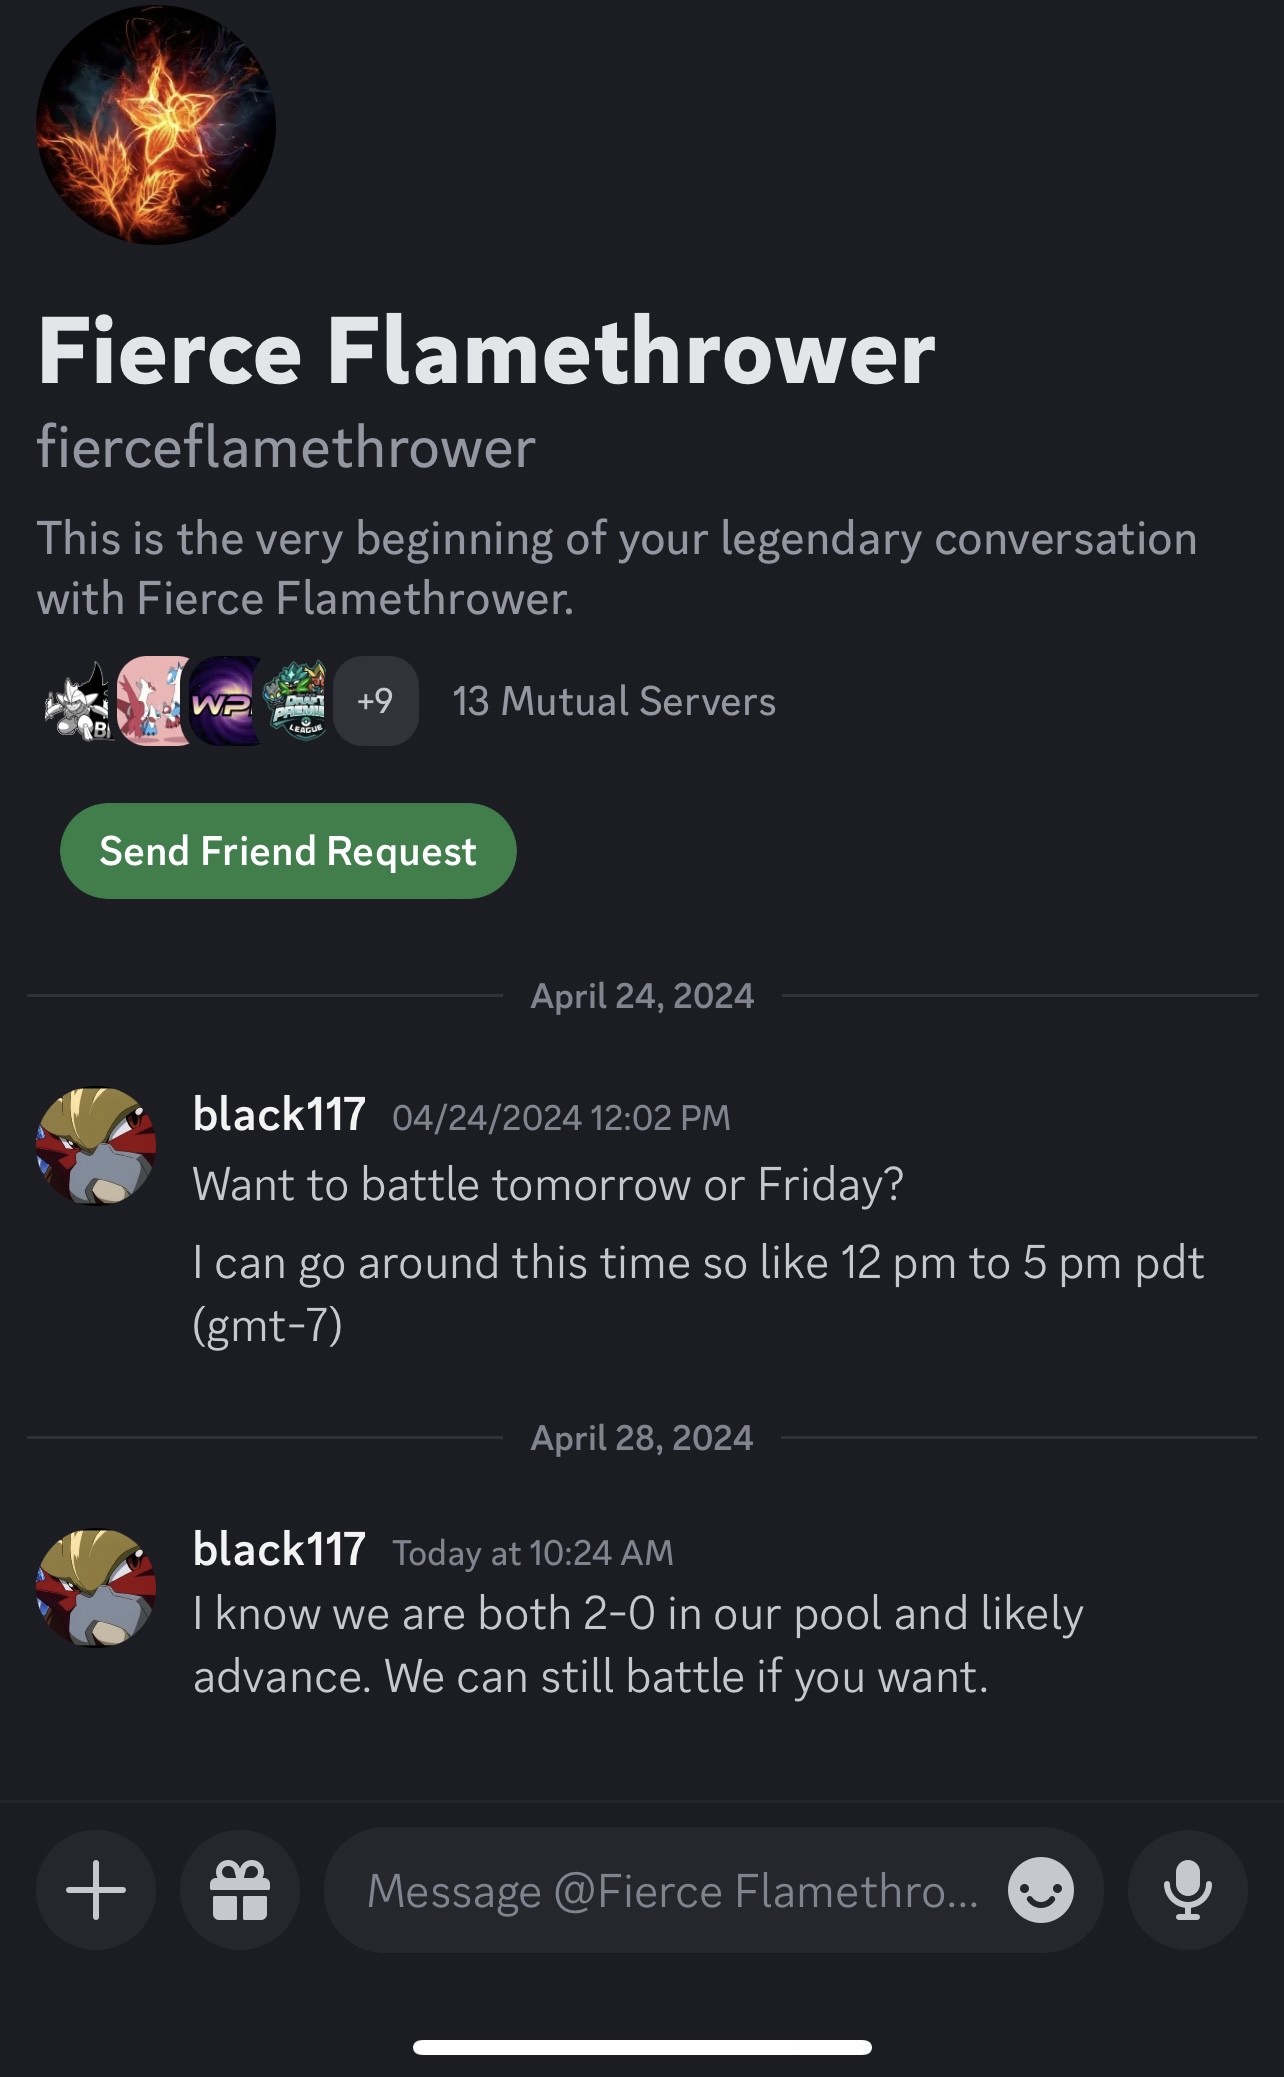Image resolution: width=1284 pixels, height=2077 pixels.
Task: Open the first black-and-white mutual server icon
Action: tap(78, 701)
